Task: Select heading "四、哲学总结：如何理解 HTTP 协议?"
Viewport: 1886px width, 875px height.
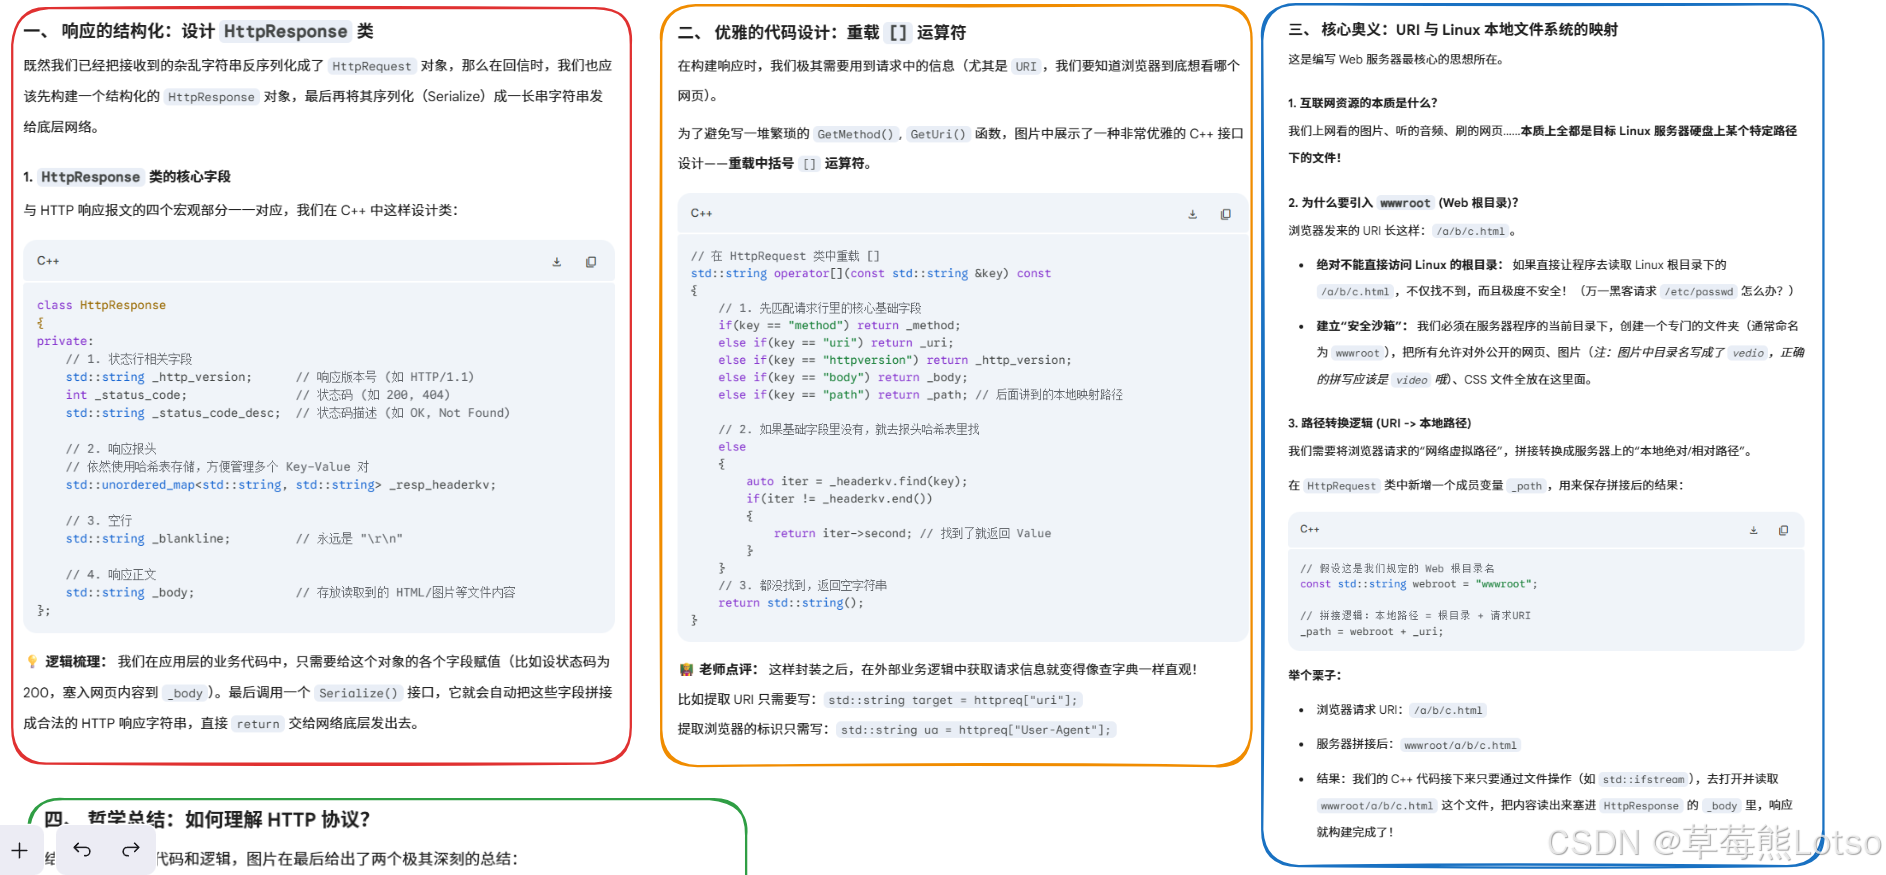Action: 207,819
